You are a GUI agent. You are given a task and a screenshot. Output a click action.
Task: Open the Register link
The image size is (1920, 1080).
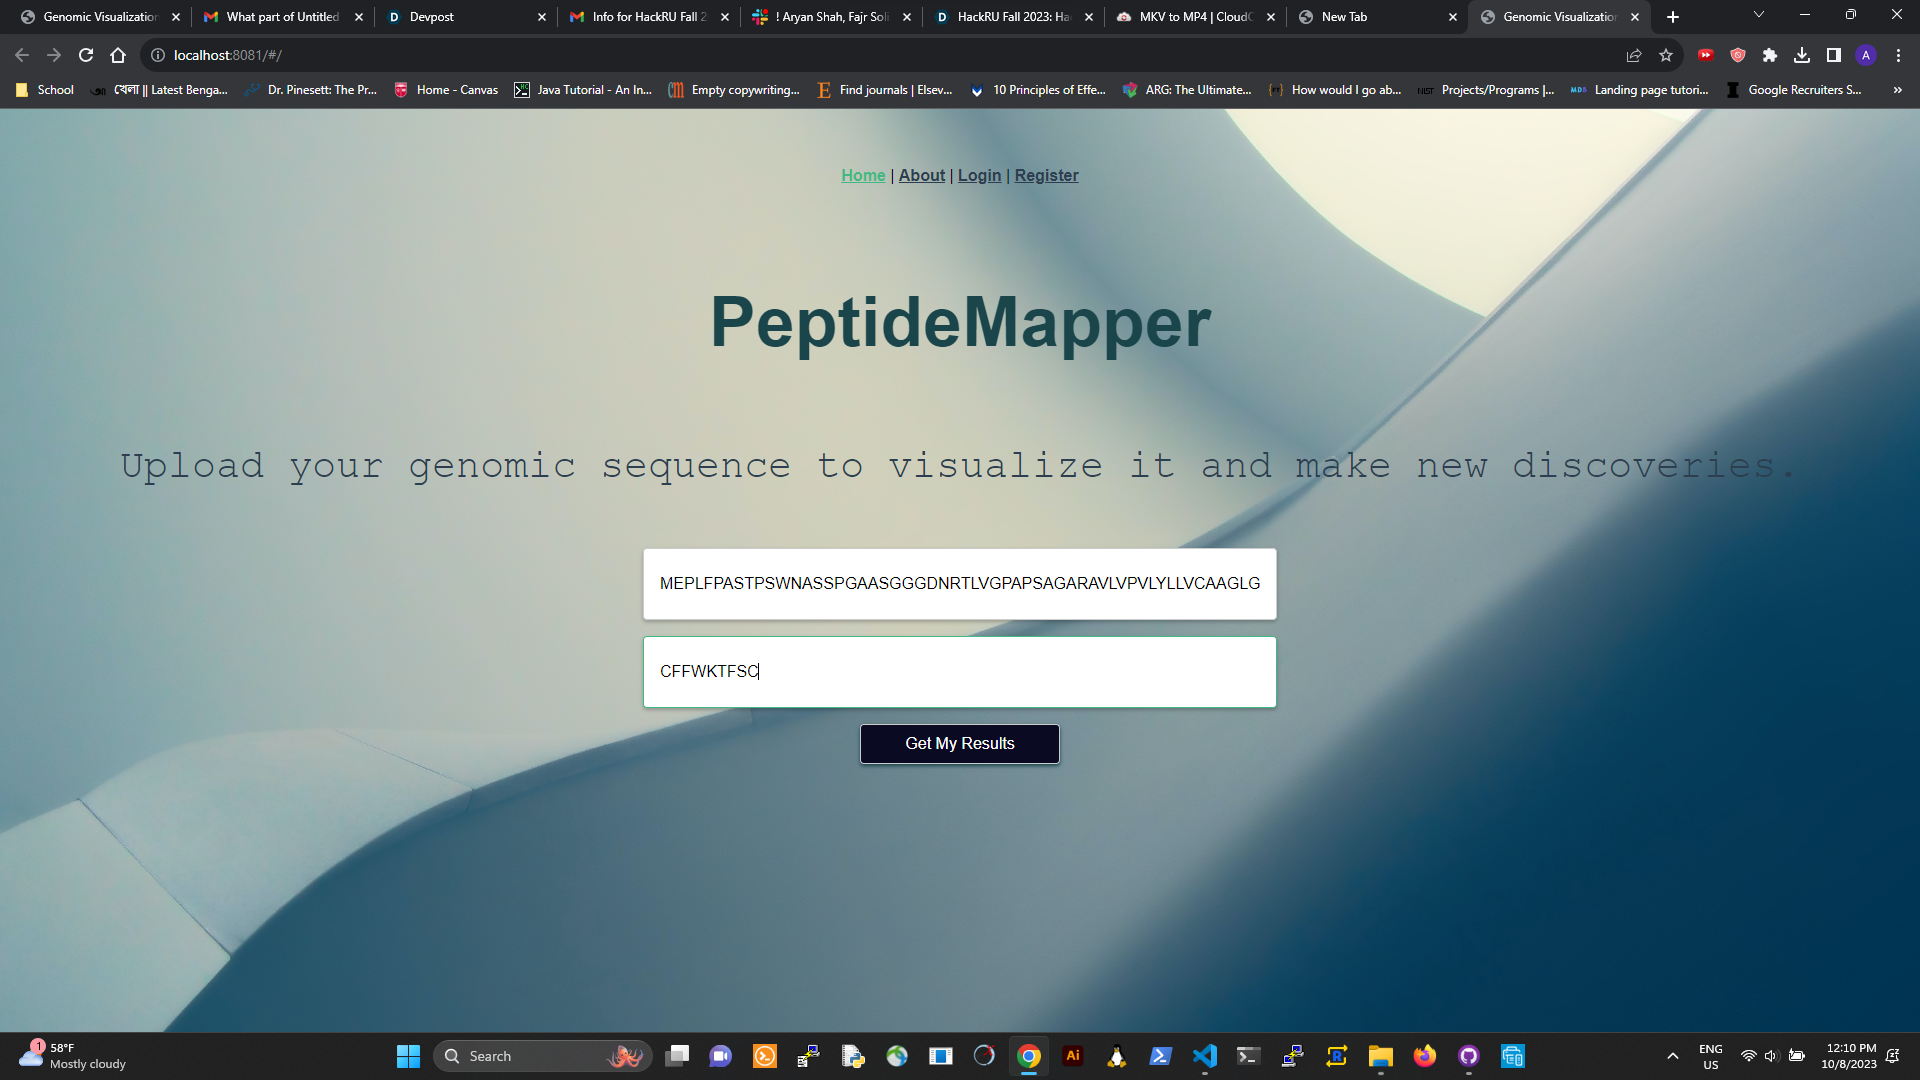point(1046,175)
